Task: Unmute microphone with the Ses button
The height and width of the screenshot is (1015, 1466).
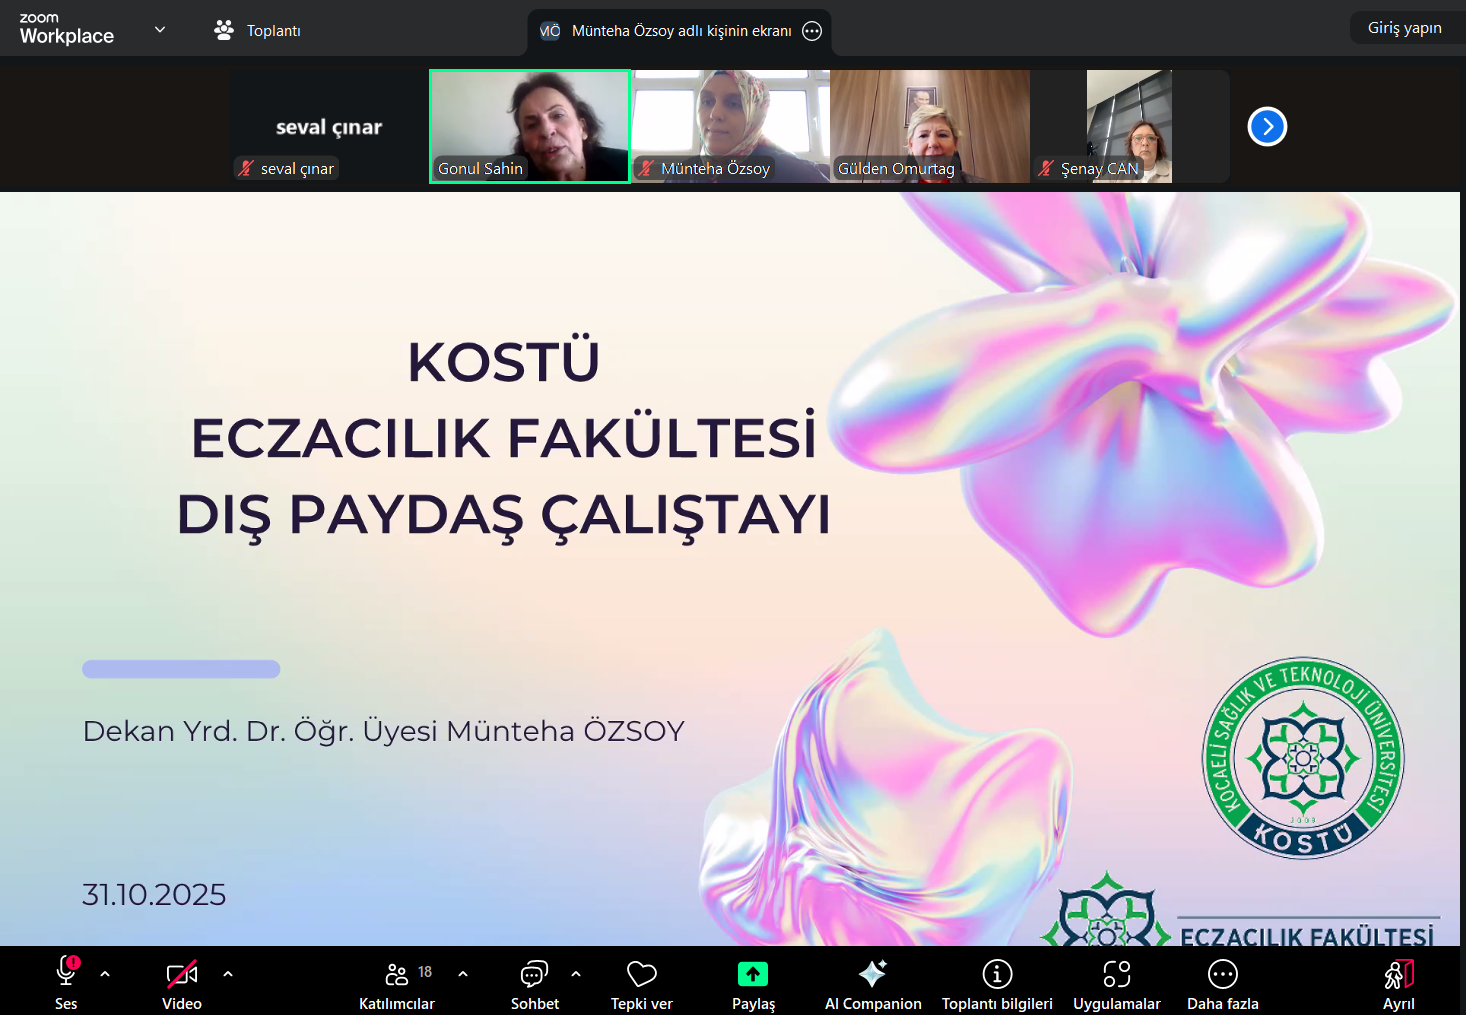Action: point(66,983)
